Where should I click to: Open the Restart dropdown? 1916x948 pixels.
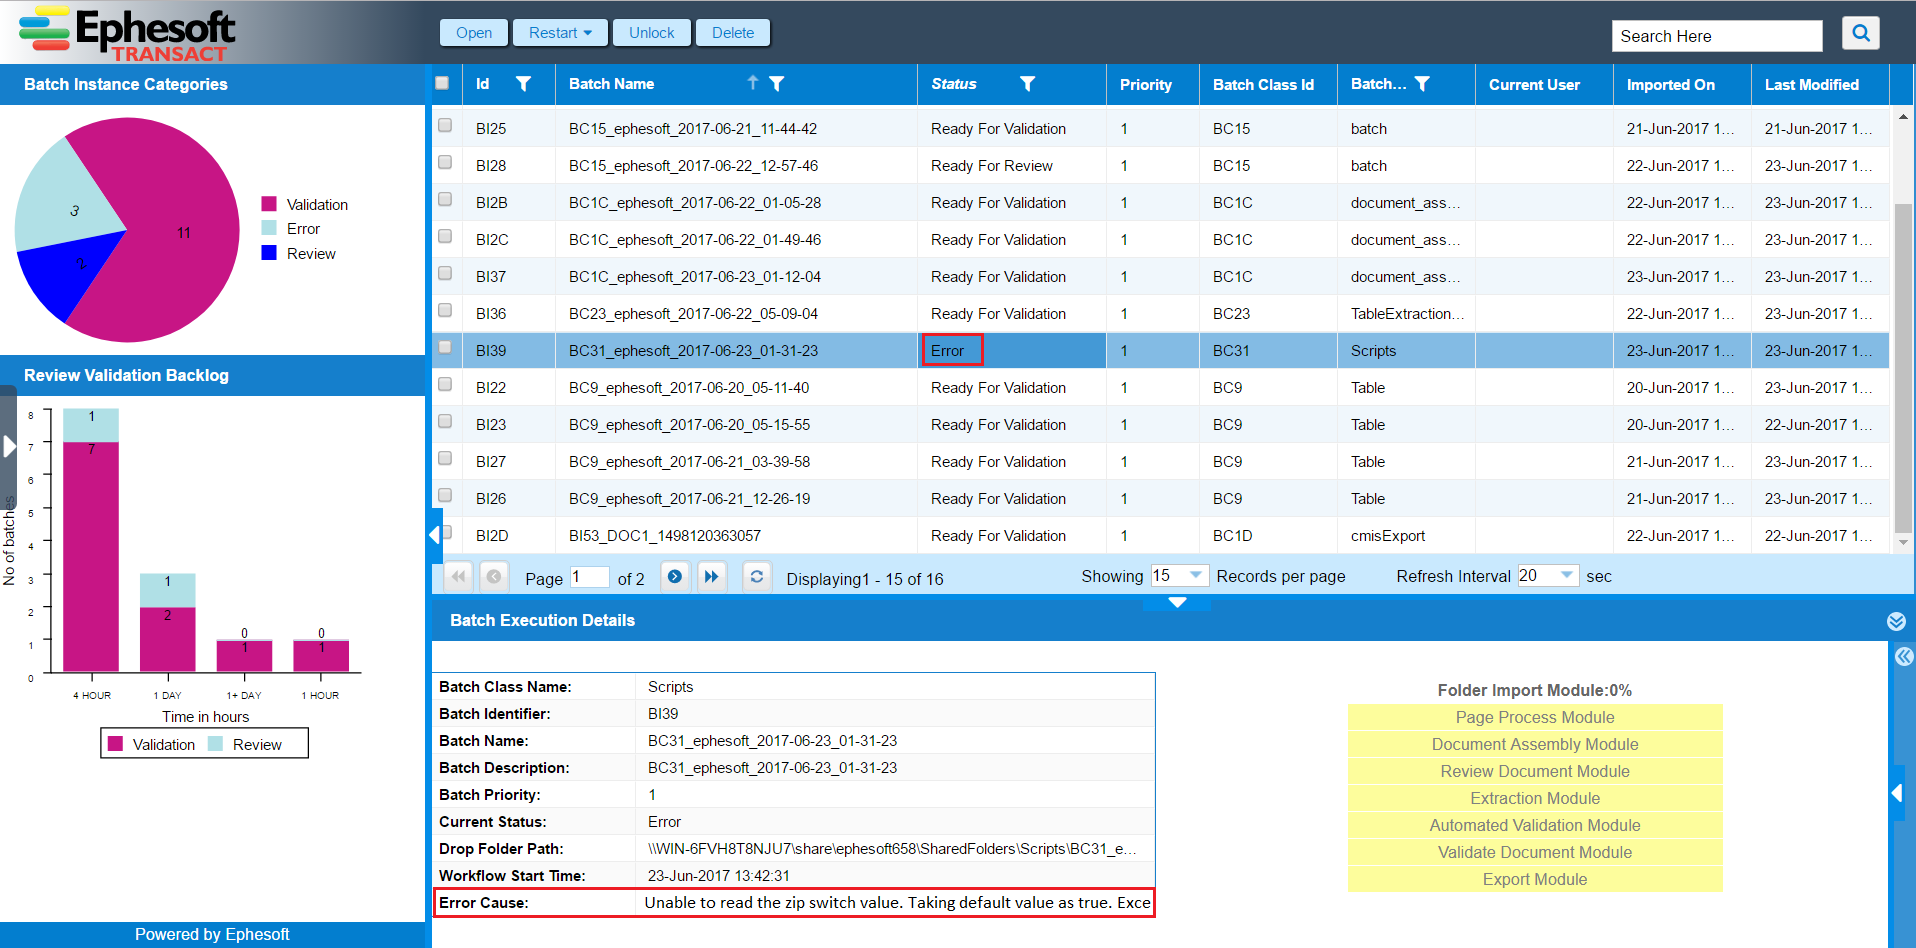pyautogui.click(x=560, y=33)
